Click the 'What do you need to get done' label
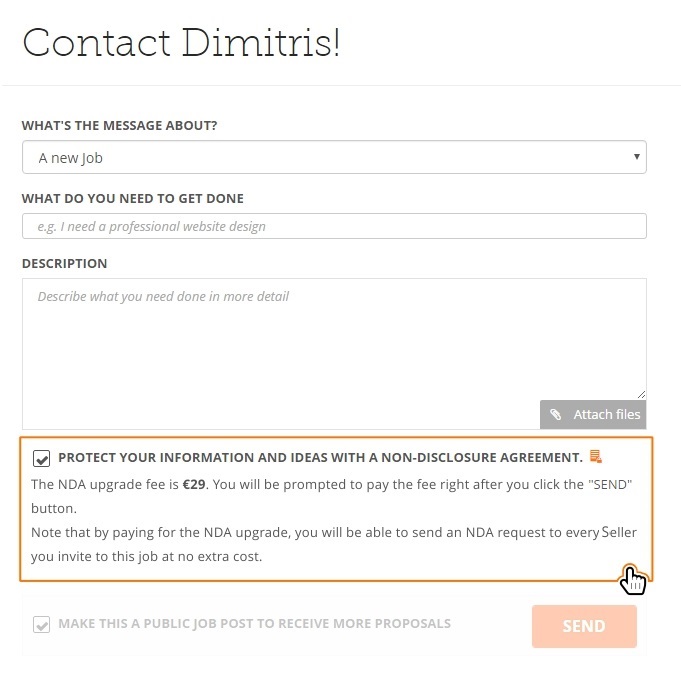The image size is (681, 682). [x=133, y=198]
